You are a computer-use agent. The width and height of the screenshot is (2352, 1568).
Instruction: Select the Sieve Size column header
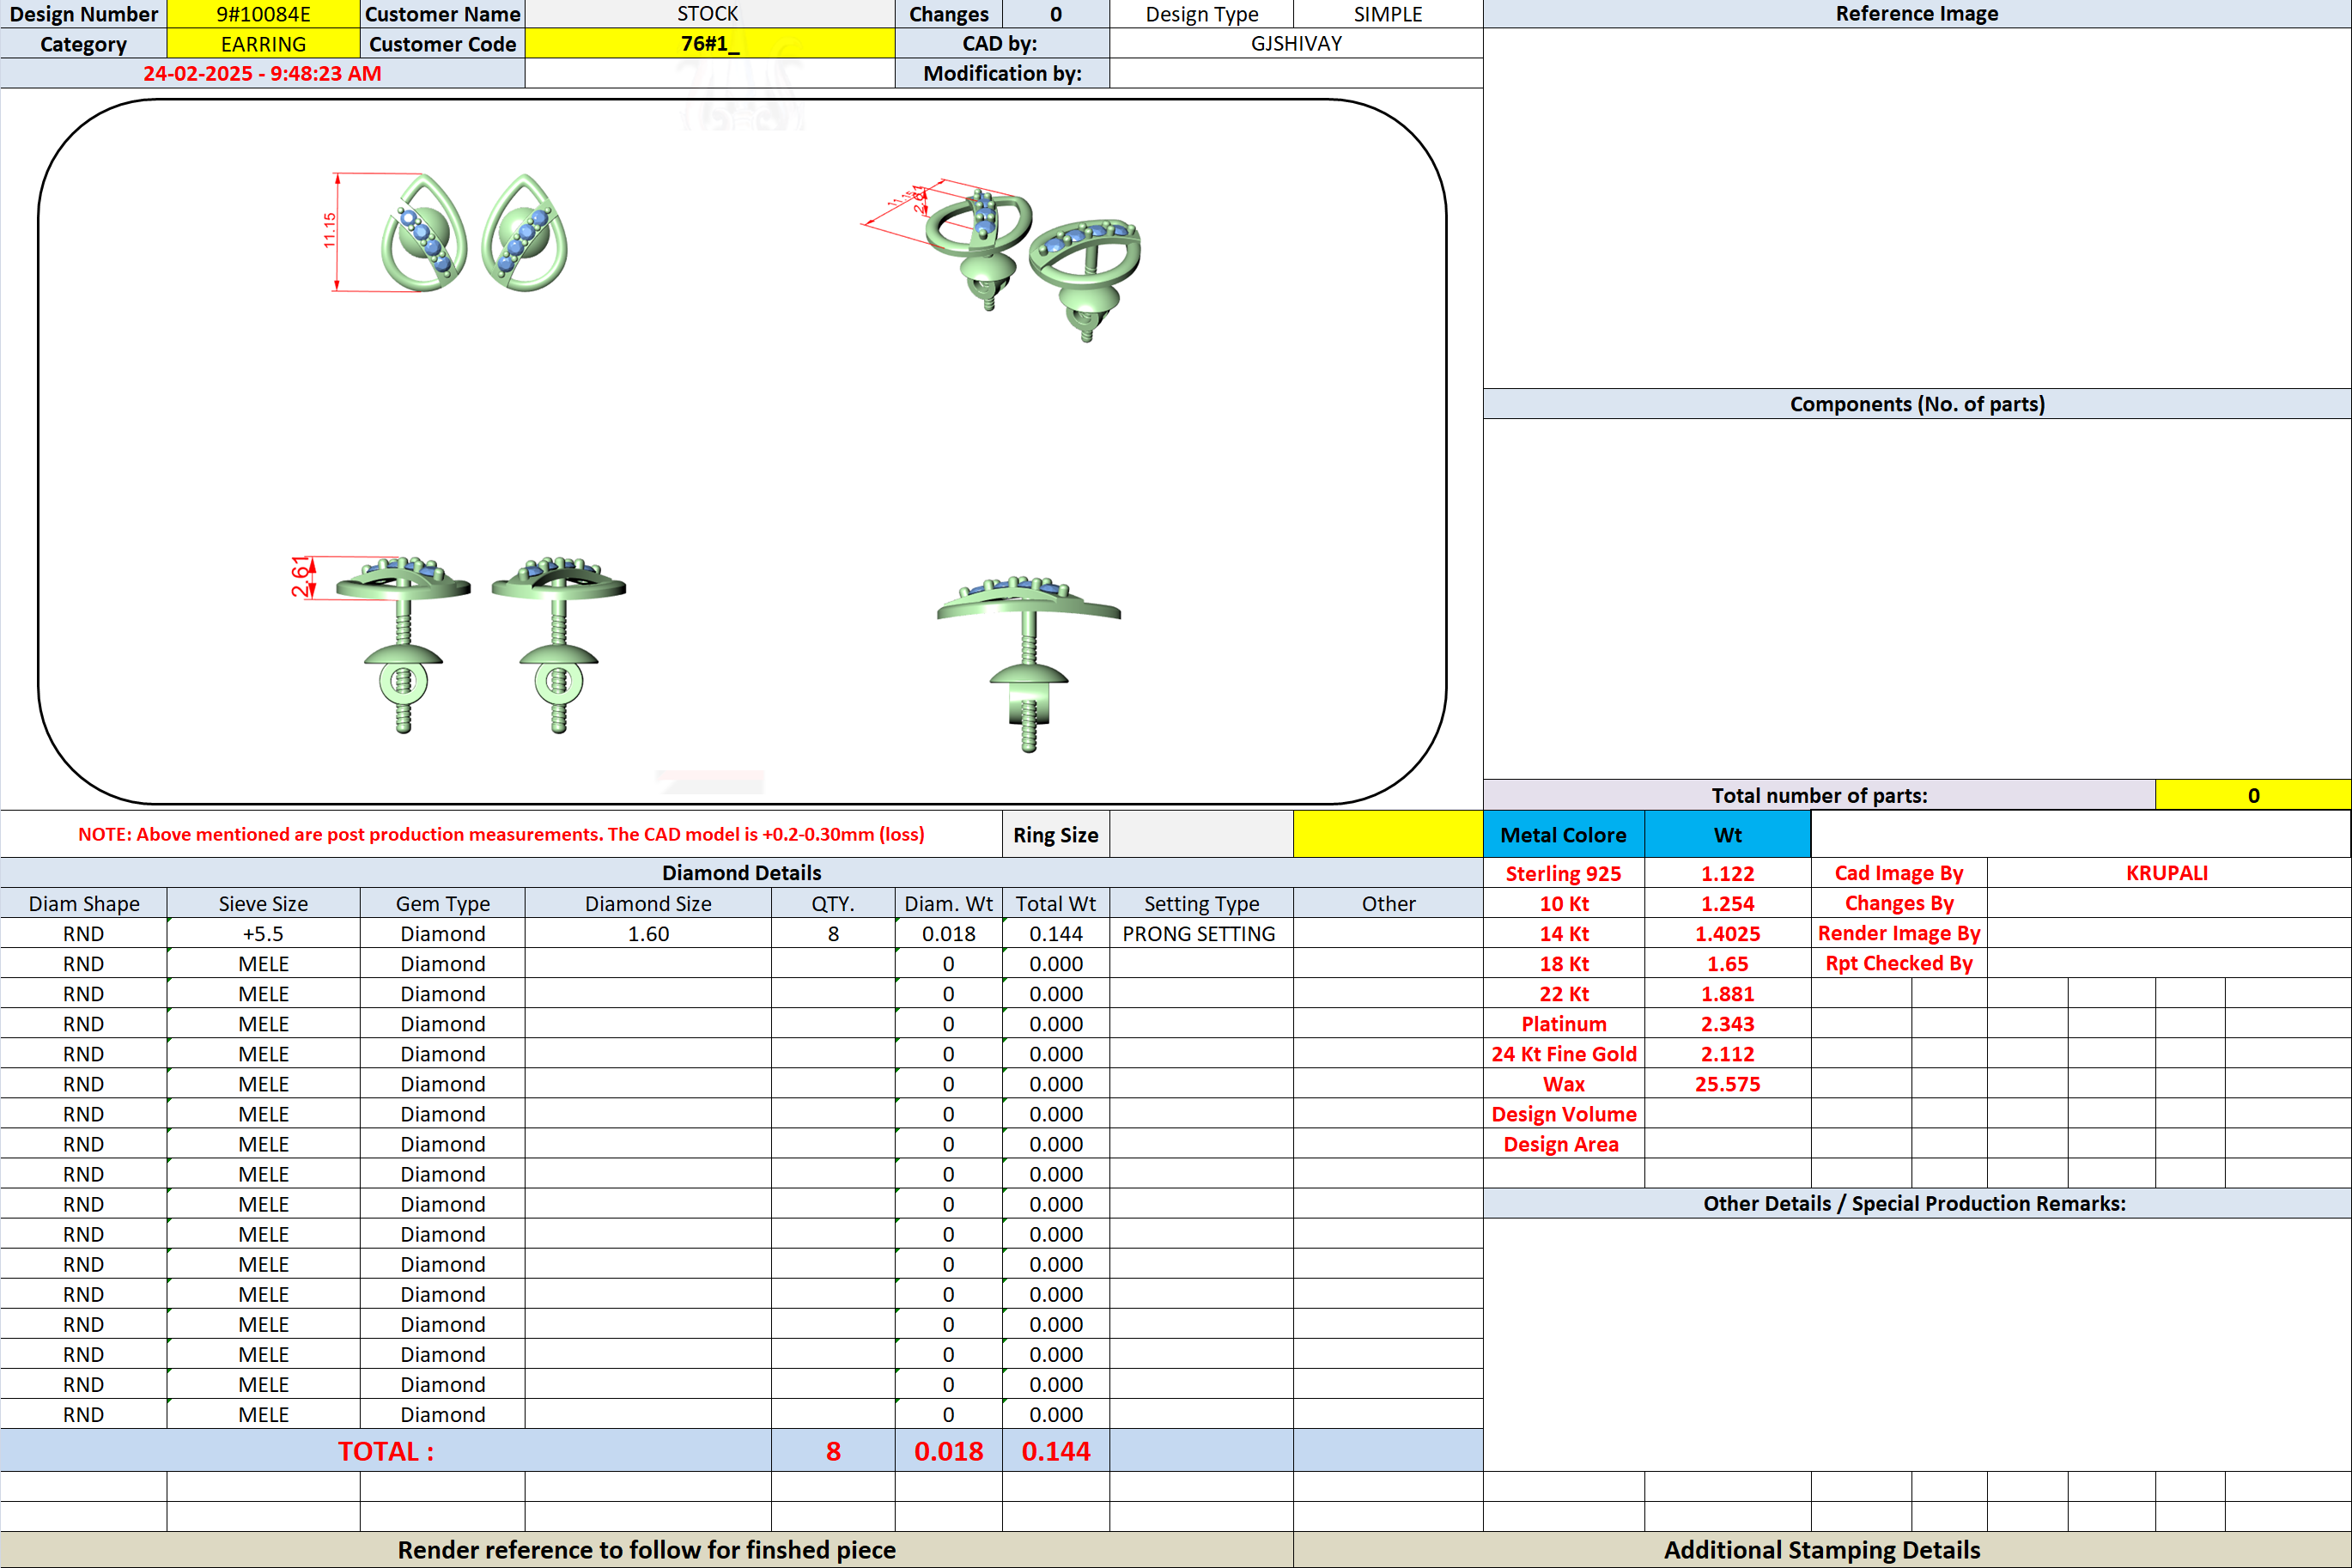(x=263, y=903)
